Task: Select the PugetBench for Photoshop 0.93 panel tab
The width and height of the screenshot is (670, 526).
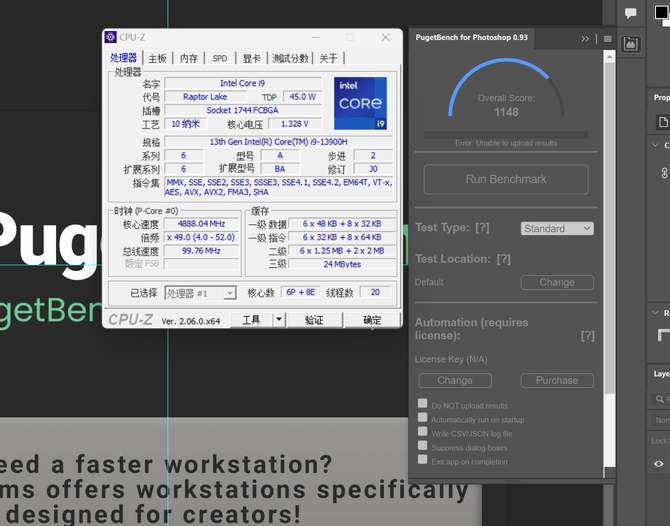Action: [x=472, y=38]
